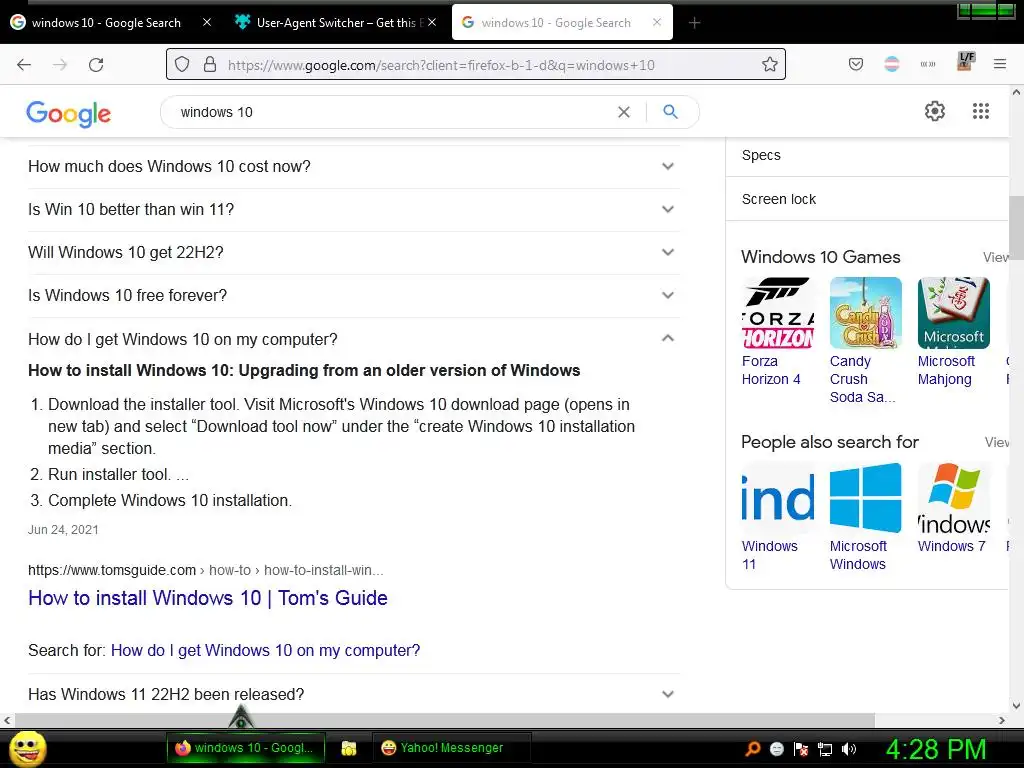Click the Google logo
Screen dimensions: 1024x768
pyautogui.click(x=69, y=114)
